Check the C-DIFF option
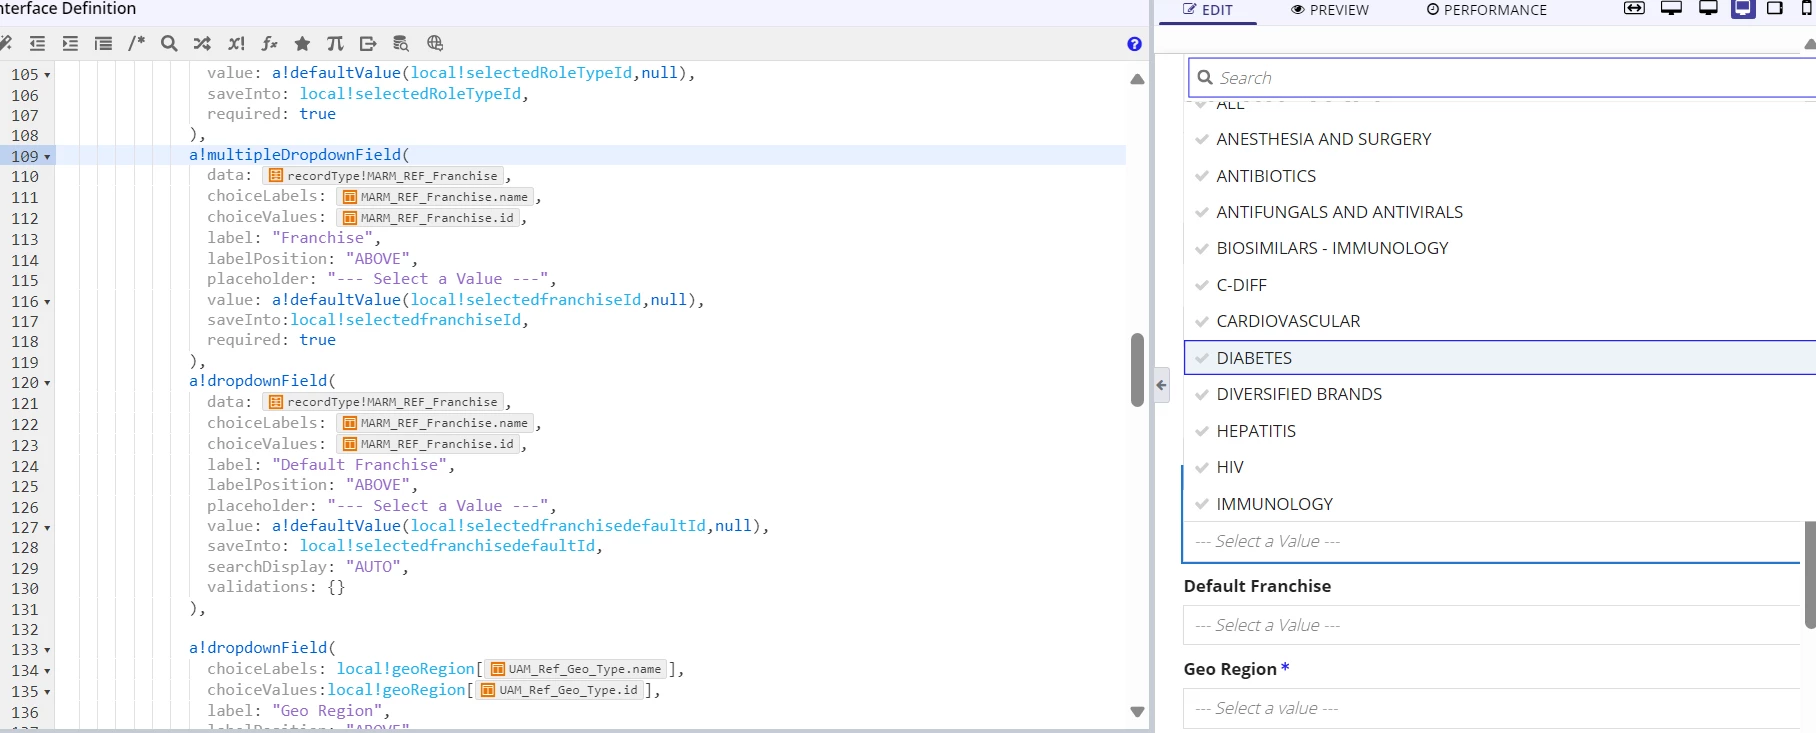 [x=1500, y=285]
